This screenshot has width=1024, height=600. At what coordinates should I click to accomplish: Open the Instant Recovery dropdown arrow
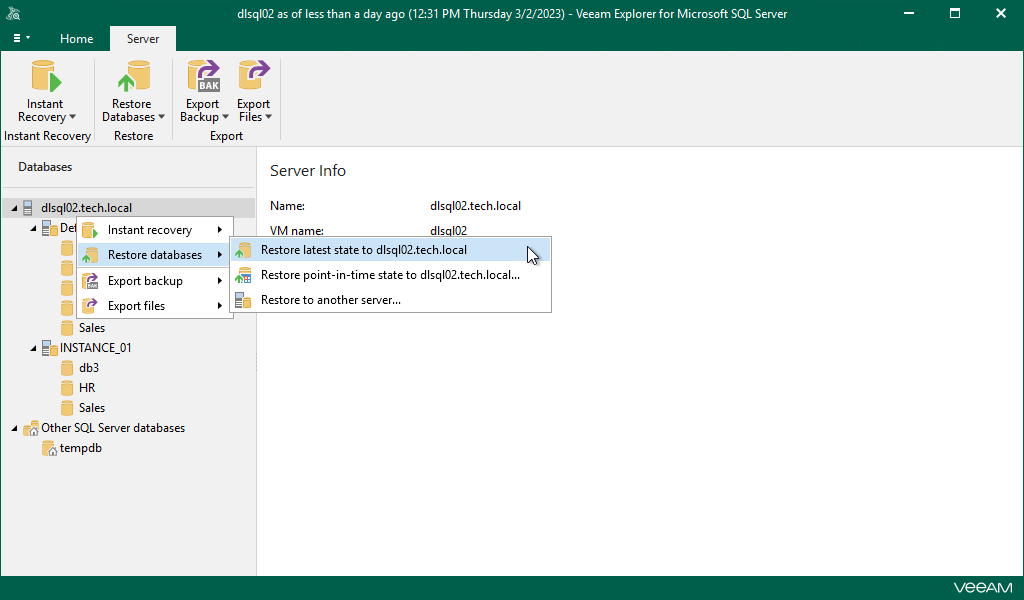70,117
